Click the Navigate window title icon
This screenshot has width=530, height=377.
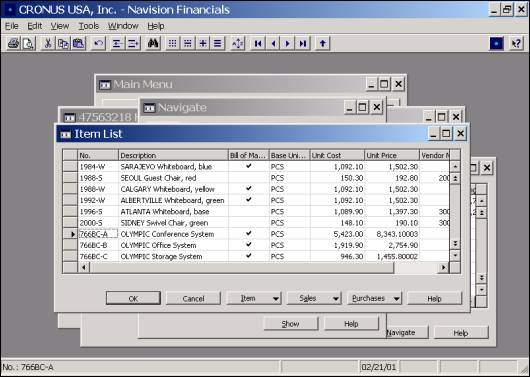pos(149,108)
